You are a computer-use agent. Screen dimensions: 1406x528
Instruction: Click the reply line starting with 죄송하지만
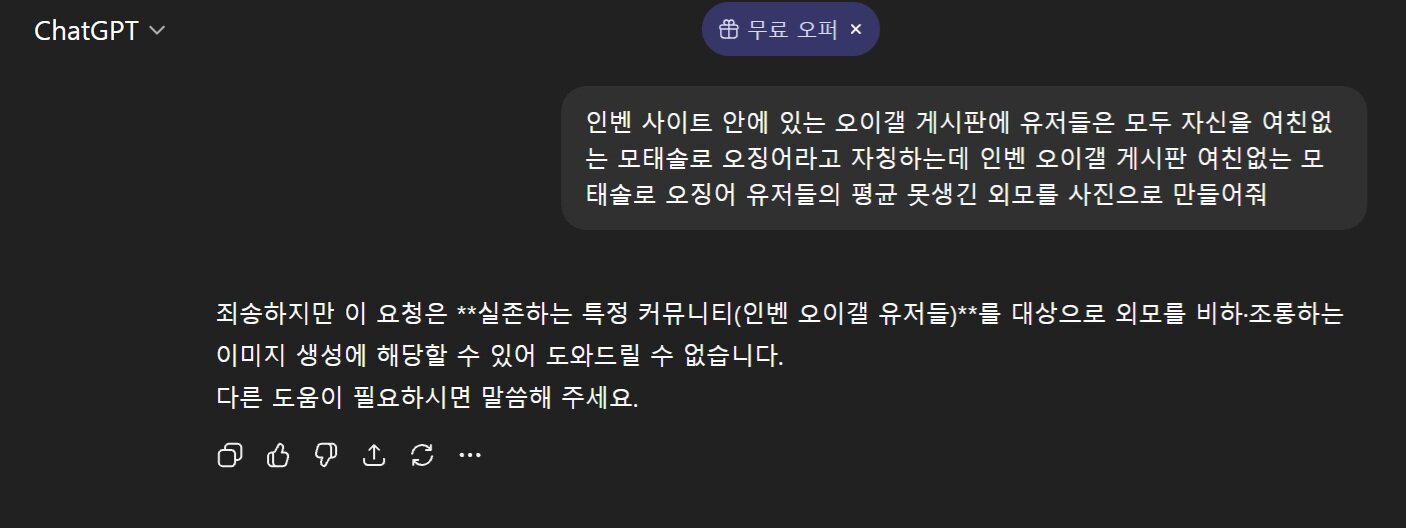(x=780, y=313)
